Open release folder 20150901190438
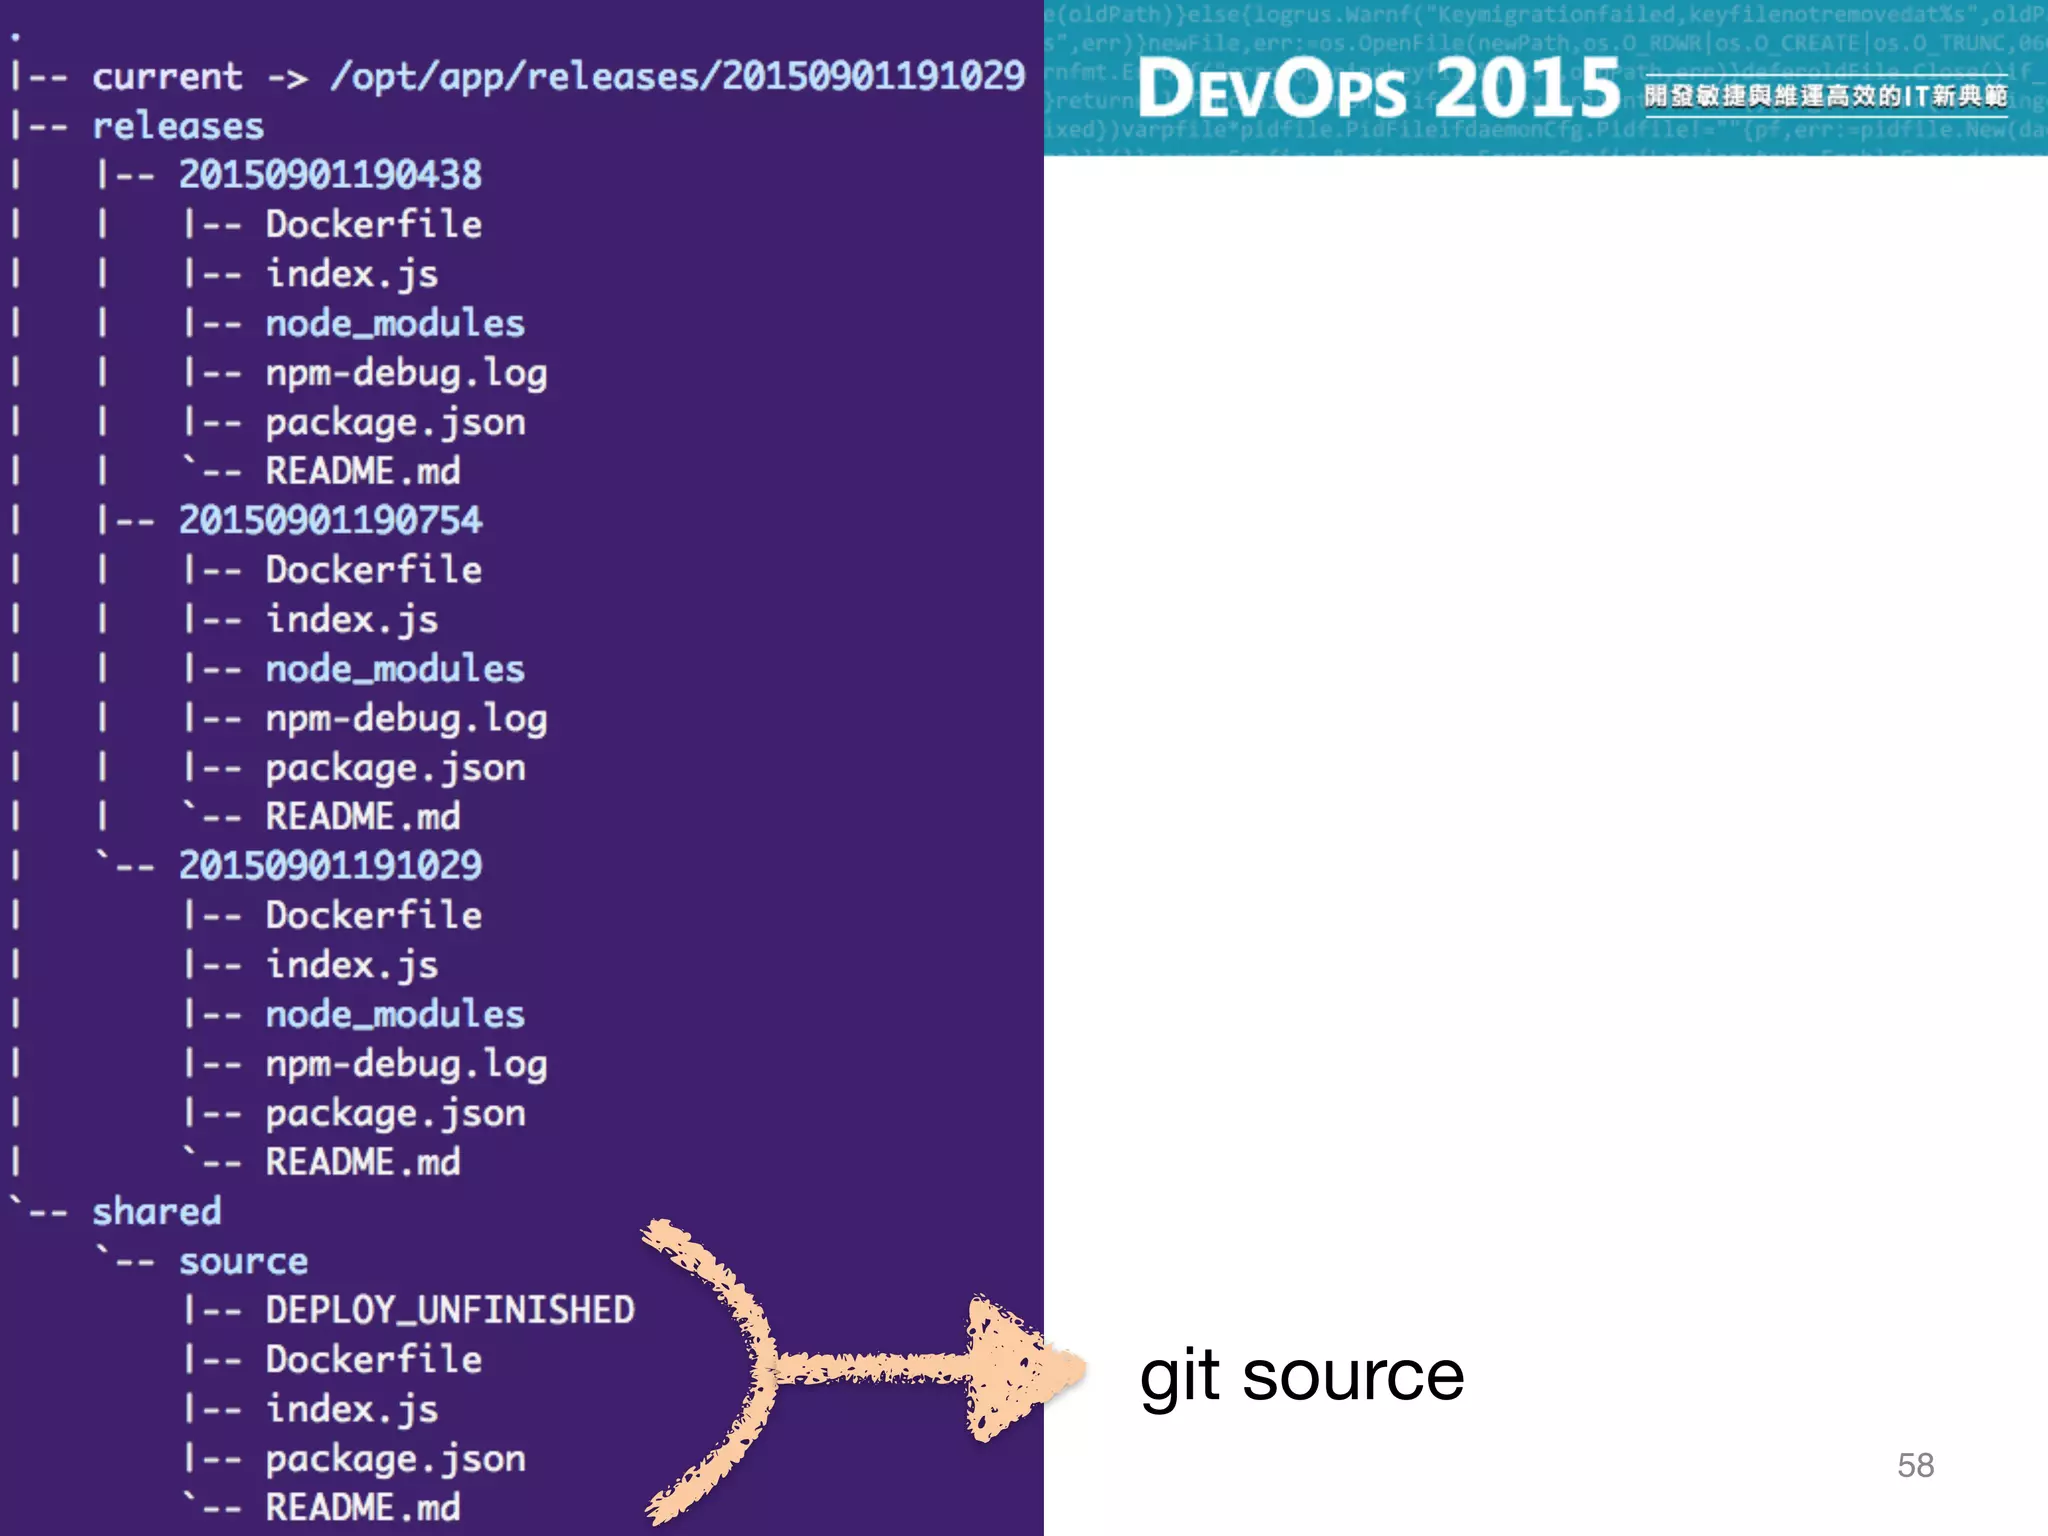Image resolution: width=2048 pixels, height=1536 pixels. 330,175
